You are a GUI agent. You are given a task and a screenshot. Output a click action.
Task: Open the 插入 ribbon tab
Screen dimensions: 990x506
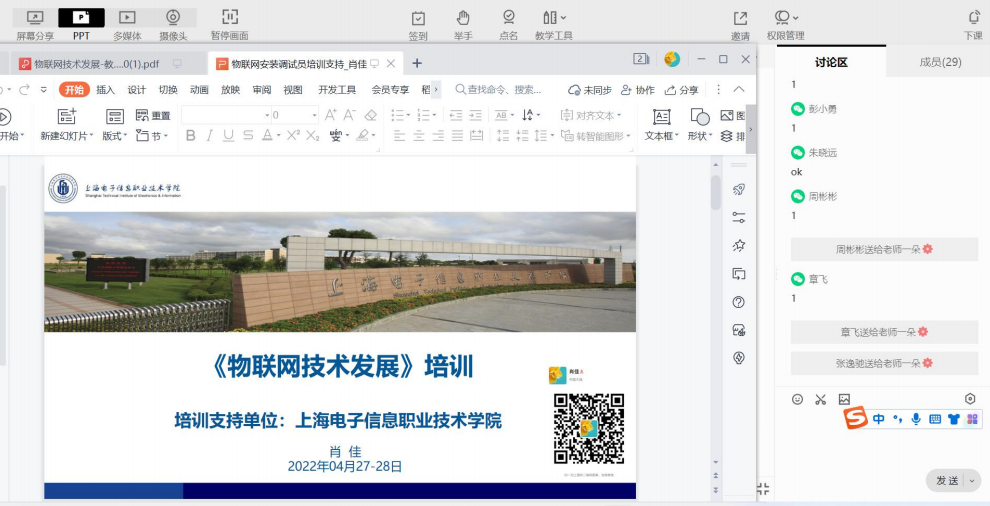105,90
